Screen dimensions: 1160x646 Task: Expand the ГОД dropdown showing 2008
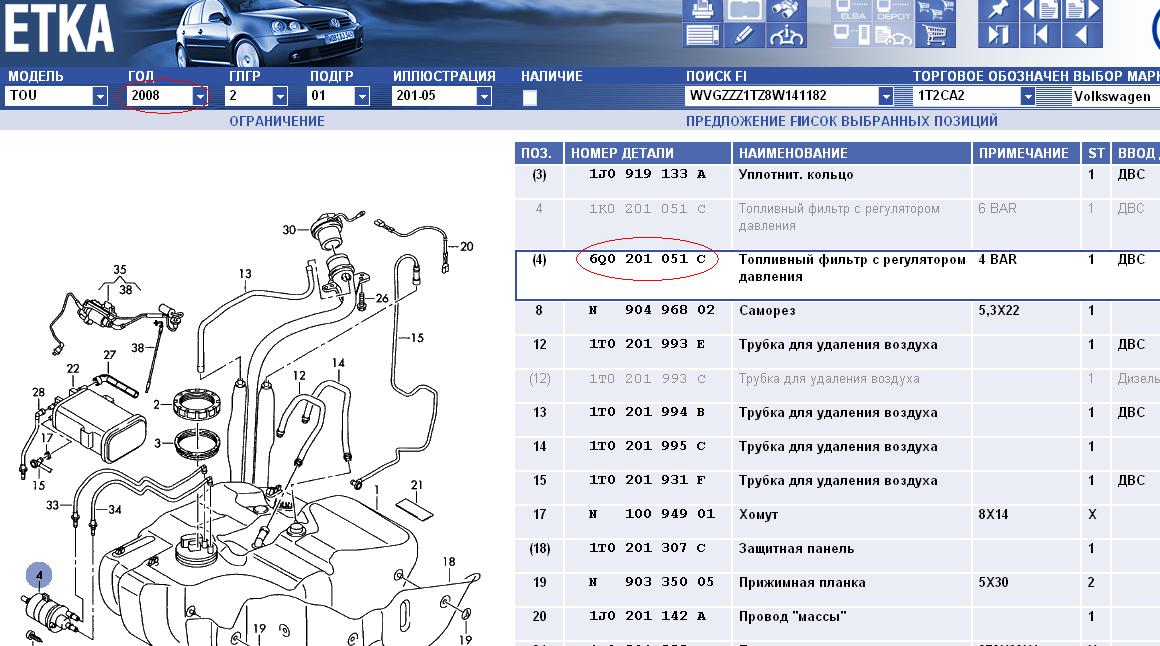(x=200, y=96)
